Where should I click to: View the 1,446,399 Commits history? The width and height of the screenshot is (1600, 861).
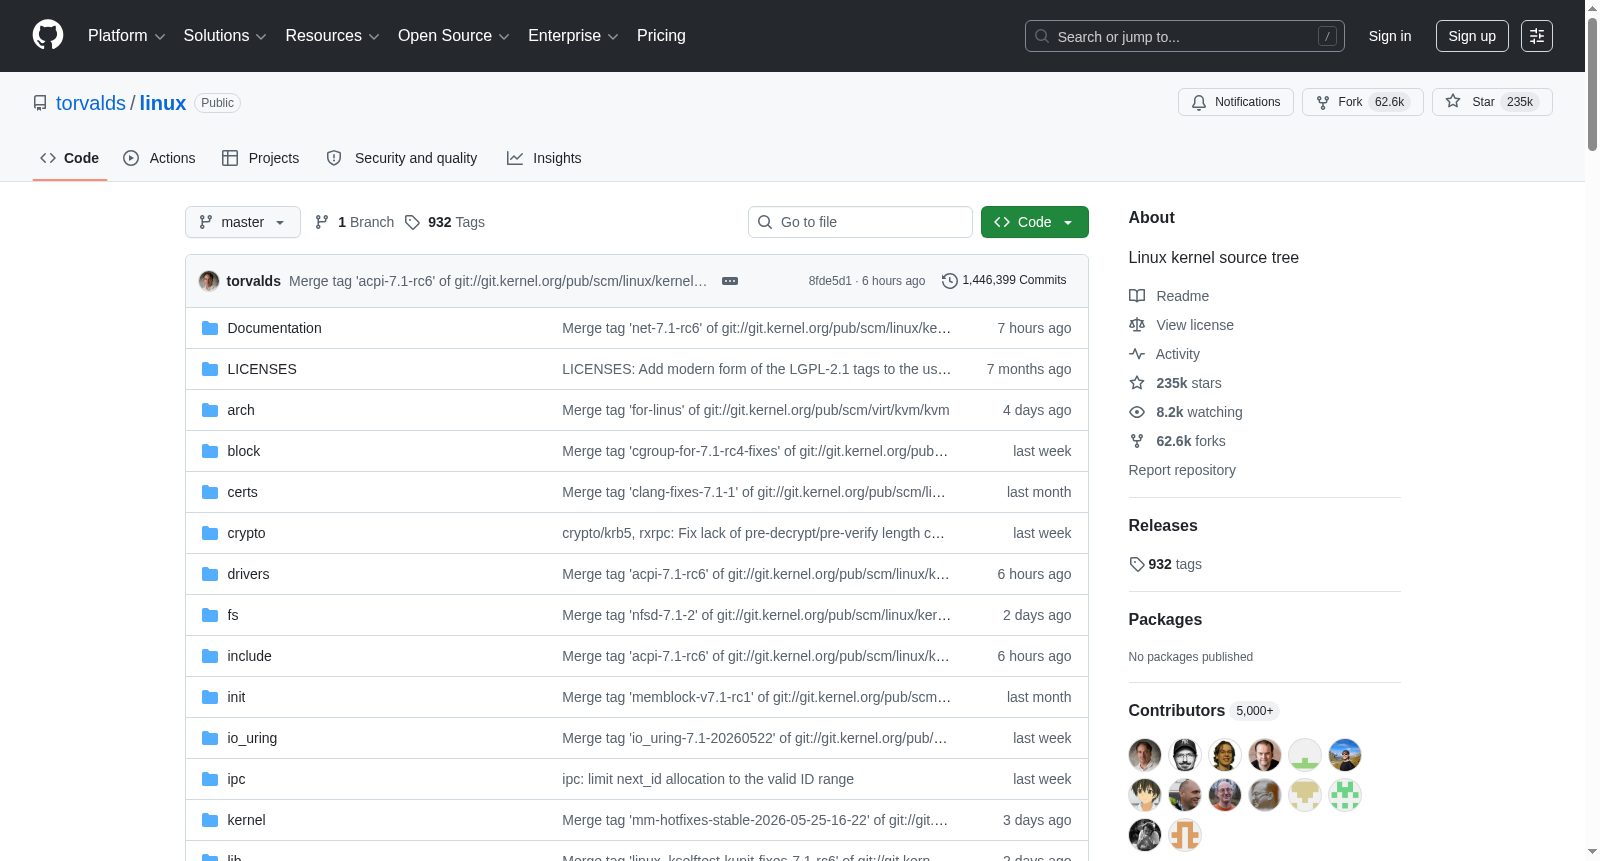[1004, 281]
